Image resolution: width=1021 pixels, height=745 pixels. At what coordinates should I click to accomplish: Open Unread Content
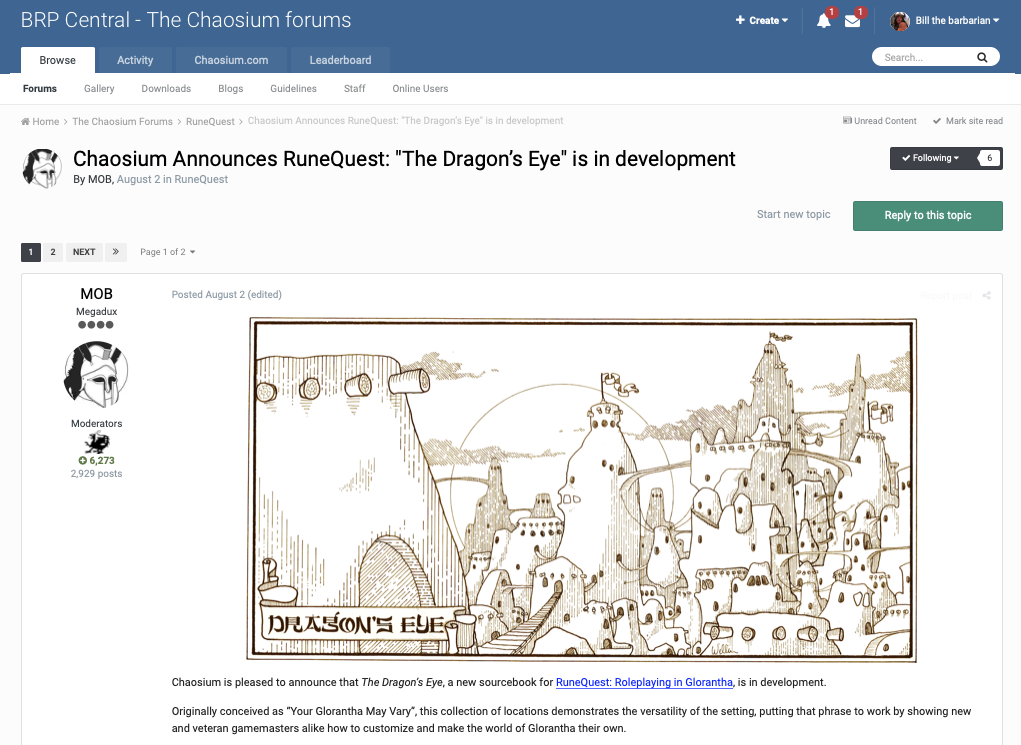tap(880, 121)
